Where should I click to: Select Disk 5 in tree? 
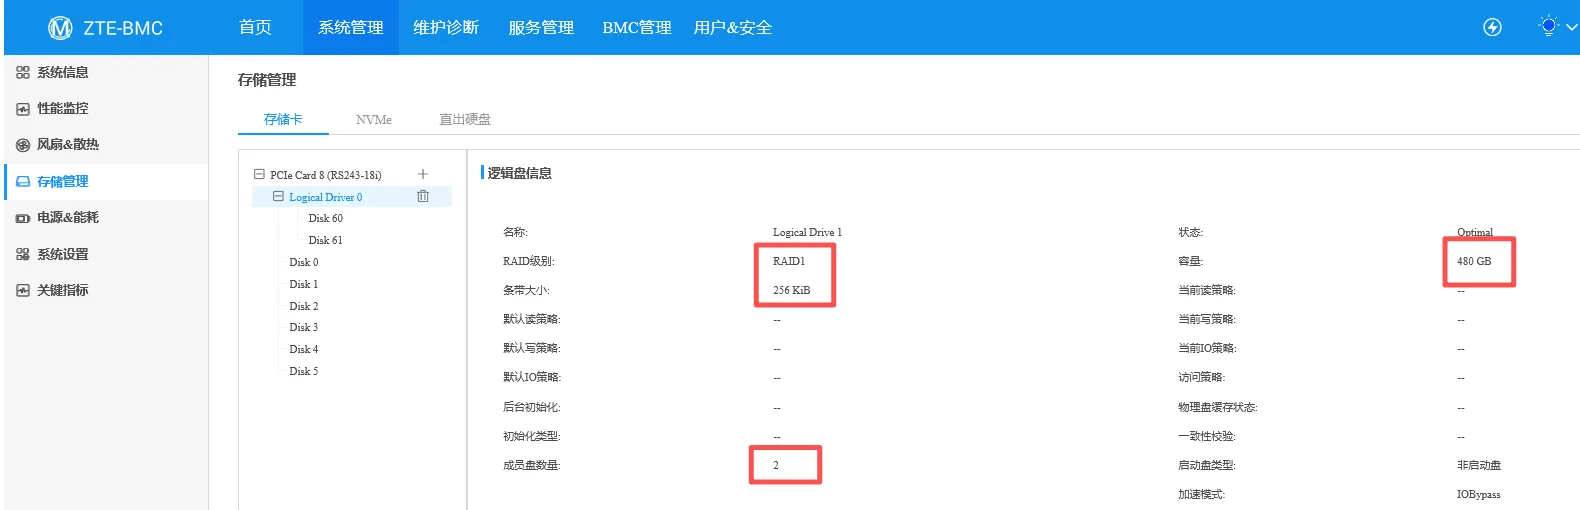point(304,371)
